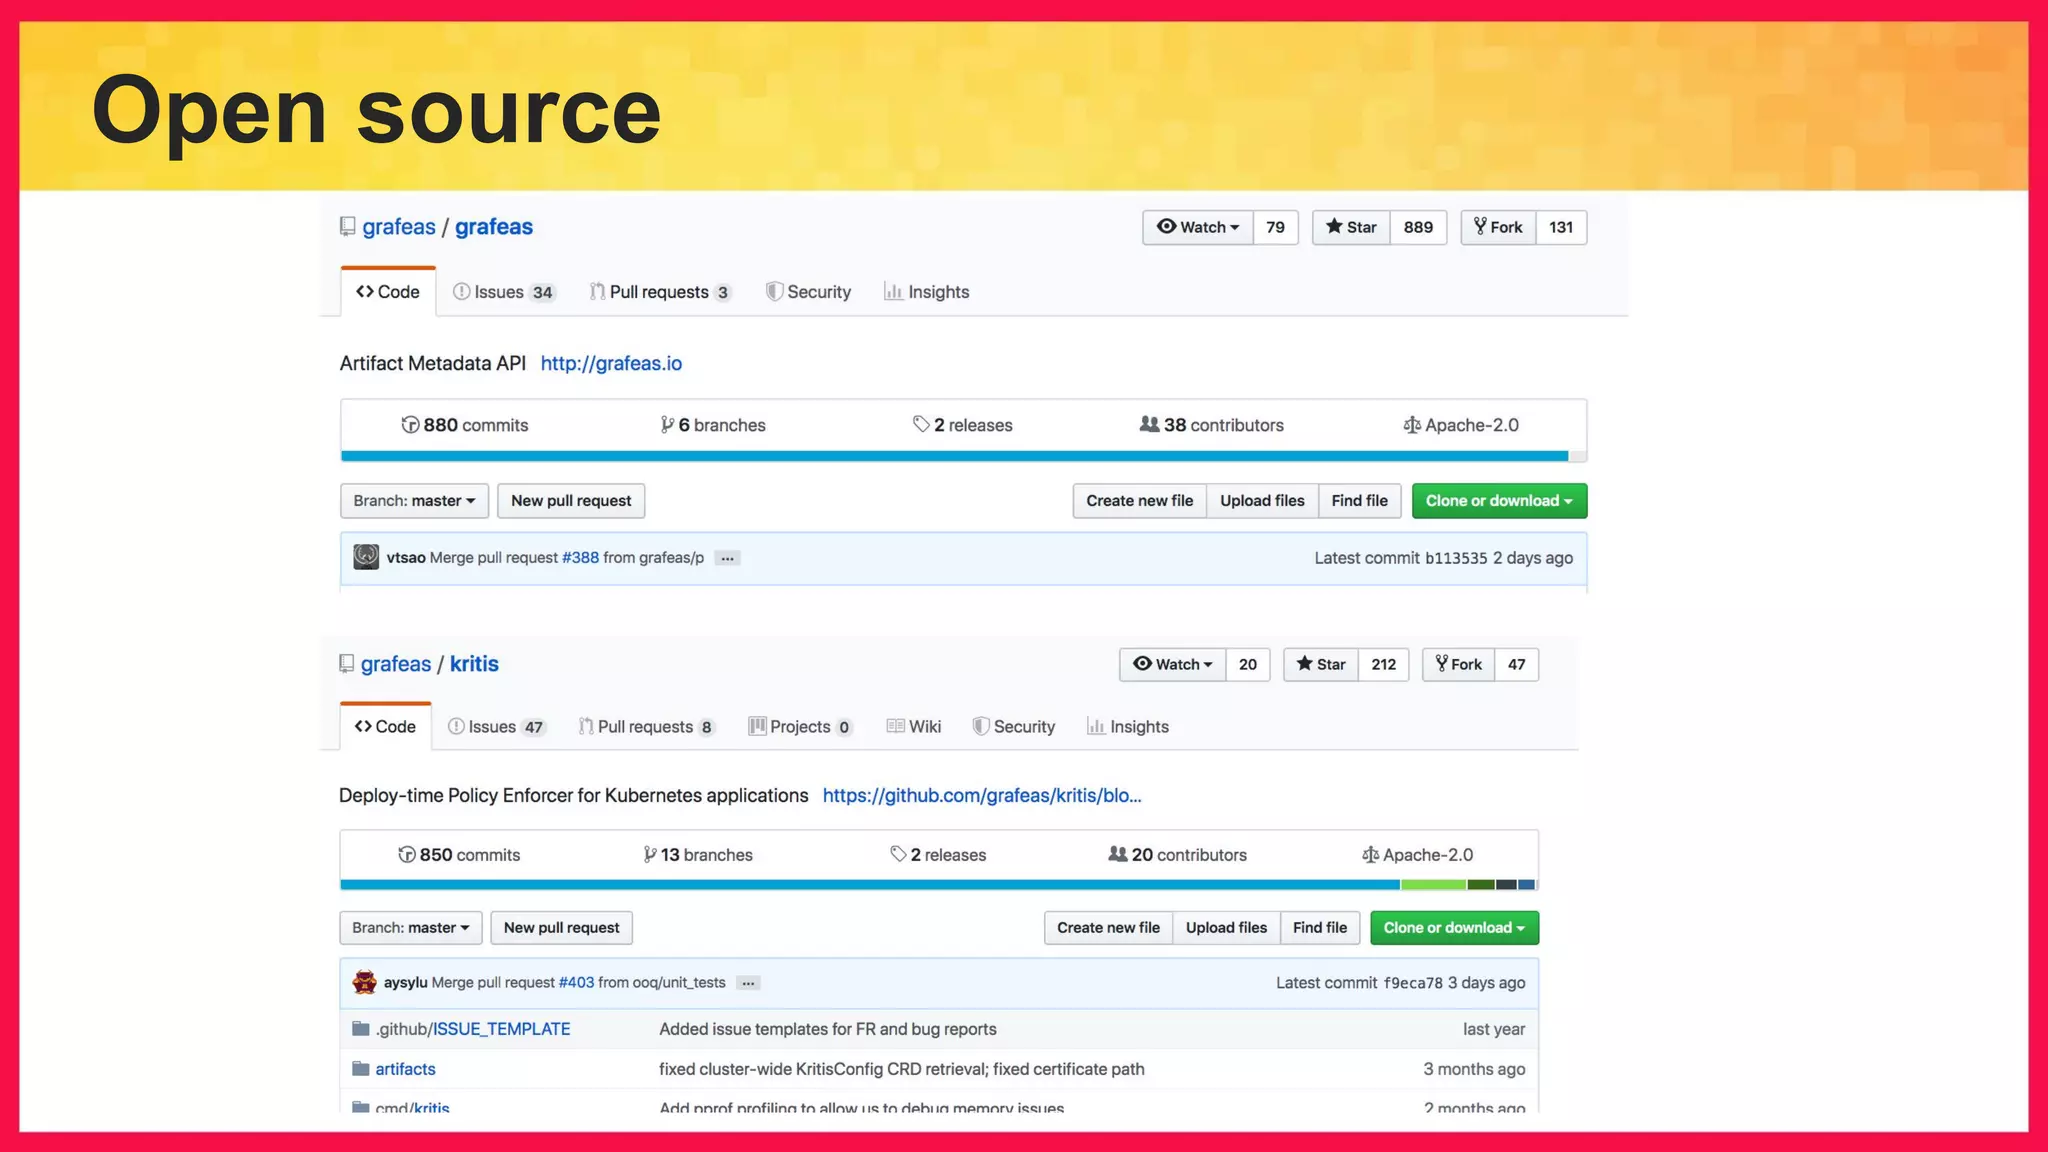Click Create new file in the grafeas repository
Image resolution: width=2048 pixels, height=1152 pixels.
(x=1140, y=501)
